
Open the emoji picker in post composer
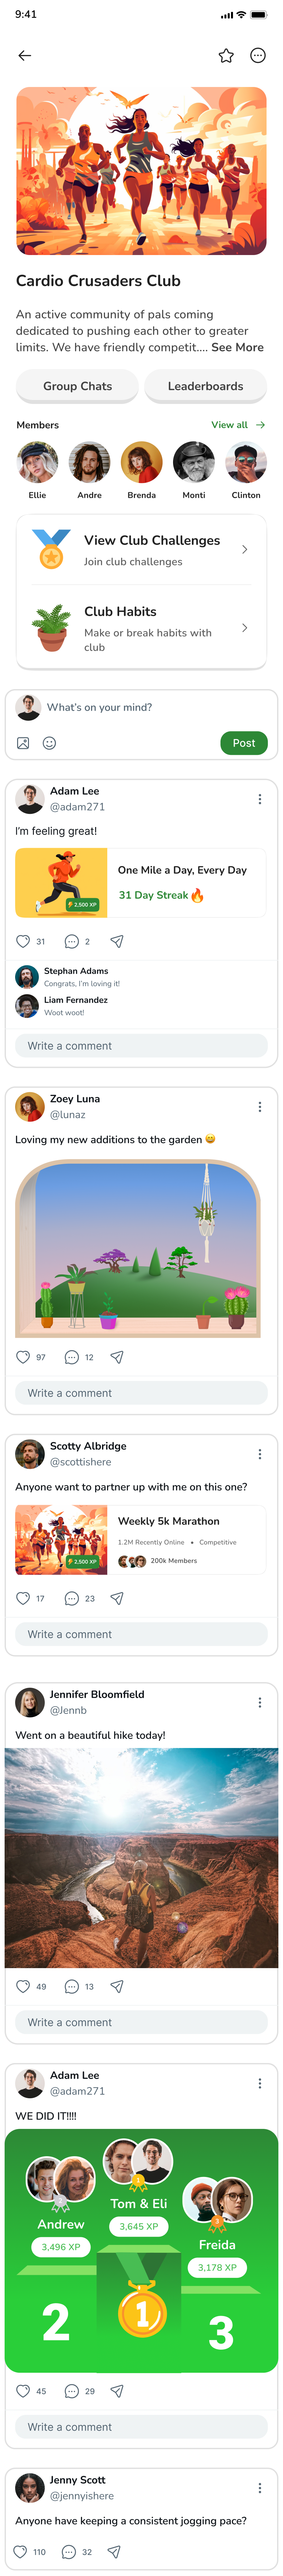[x=49, y=743]
